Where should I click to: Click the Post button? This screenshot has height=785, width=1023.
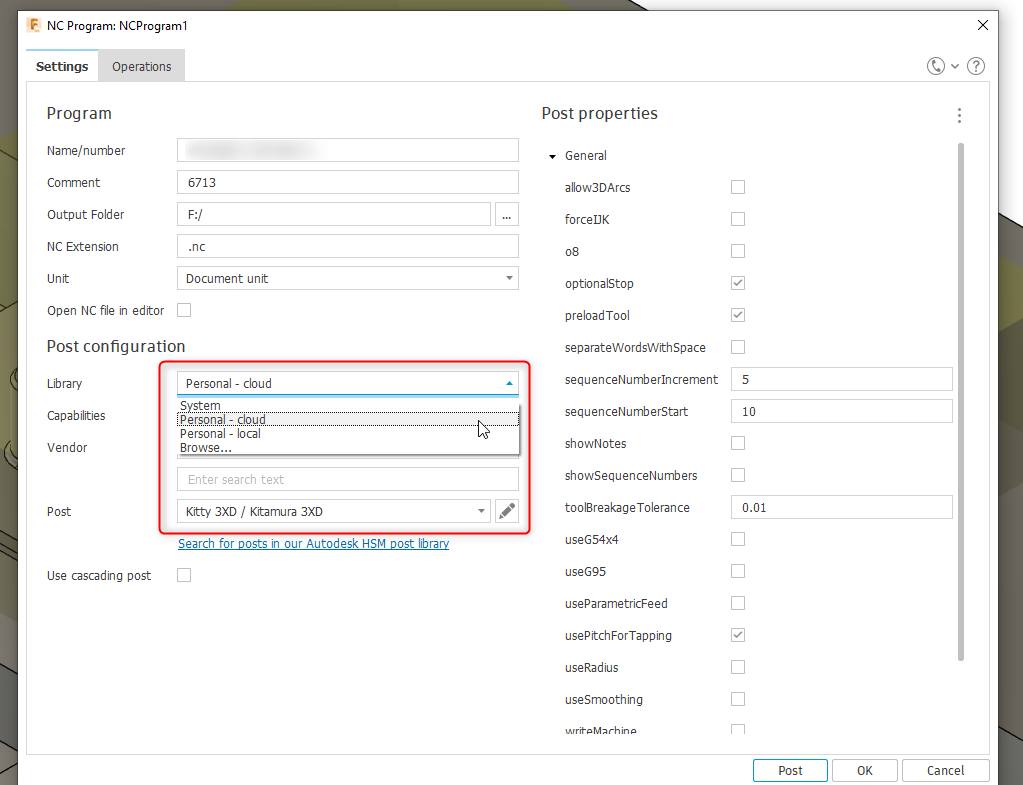[790, 770]
